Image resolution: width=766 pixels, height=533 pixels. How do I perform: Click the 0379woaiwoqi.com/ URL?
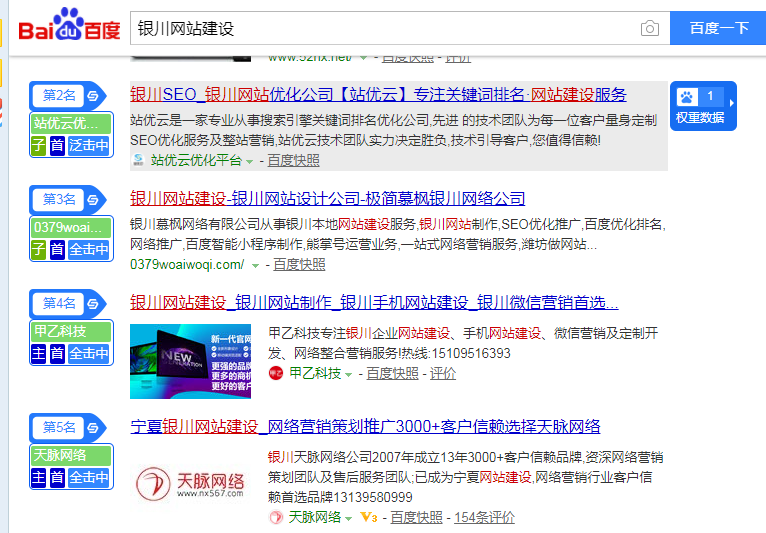point(187,264)
